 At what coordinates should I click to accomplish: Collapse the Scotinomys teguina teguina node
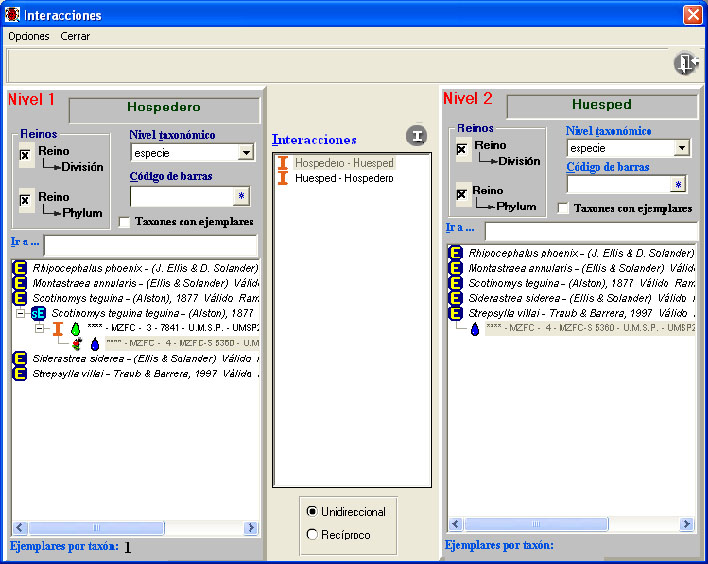click(x=20, y=313)
